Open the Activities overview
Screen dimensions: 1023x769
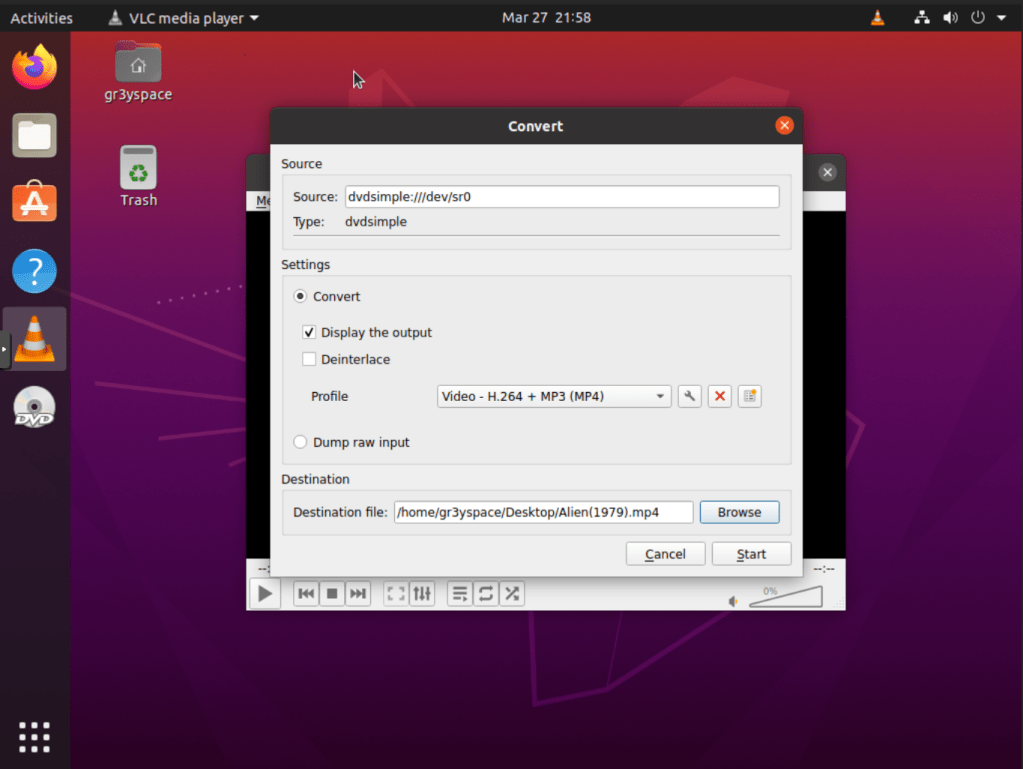[41, 18]
